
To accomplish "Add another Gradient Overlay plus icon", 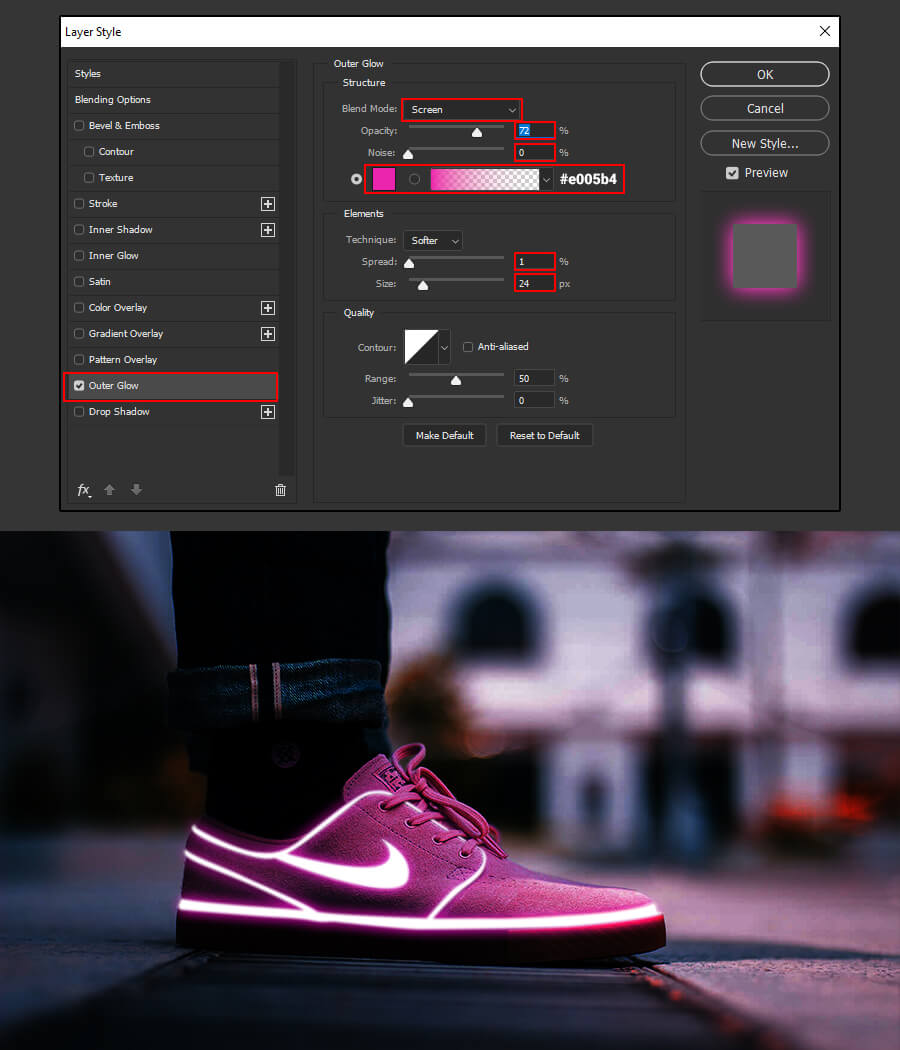I will tap(268, 334).
